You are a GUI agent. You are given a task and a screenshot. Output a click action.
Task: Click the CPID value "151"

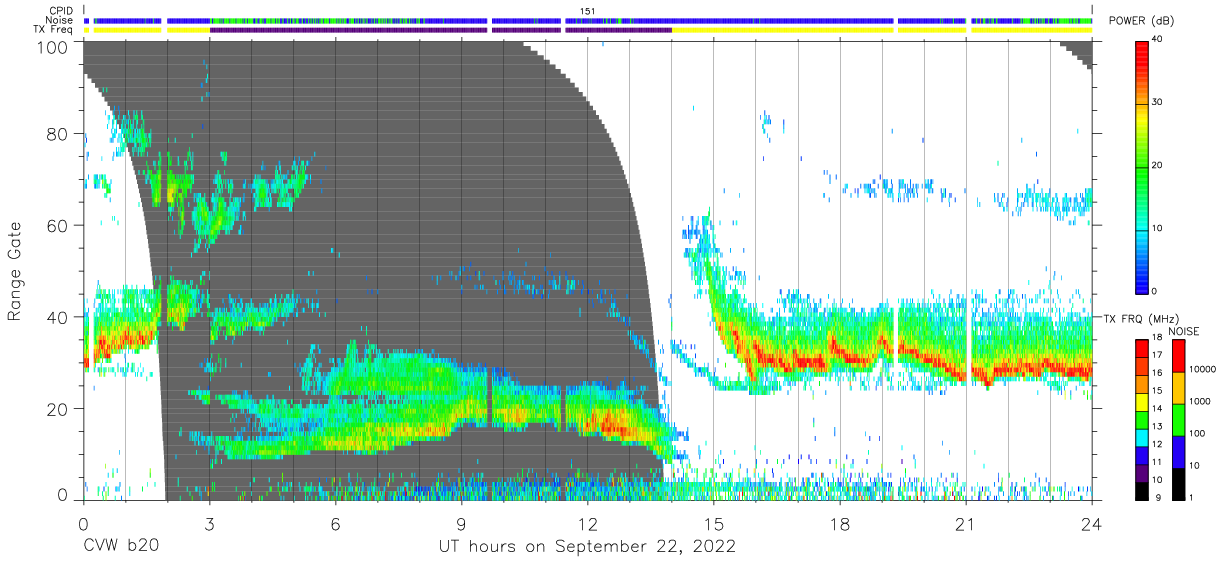(587, 11)
